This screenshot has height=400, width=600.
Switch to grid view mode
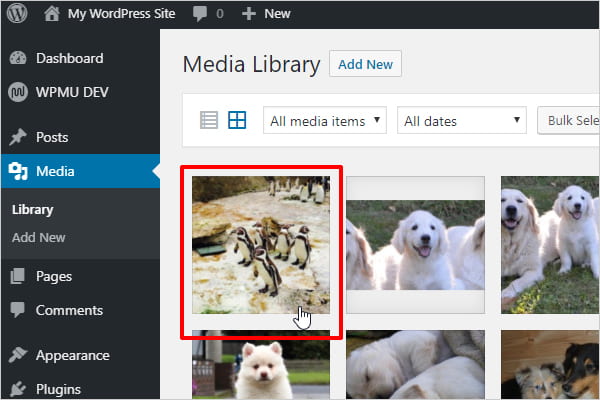pos(237,121)
